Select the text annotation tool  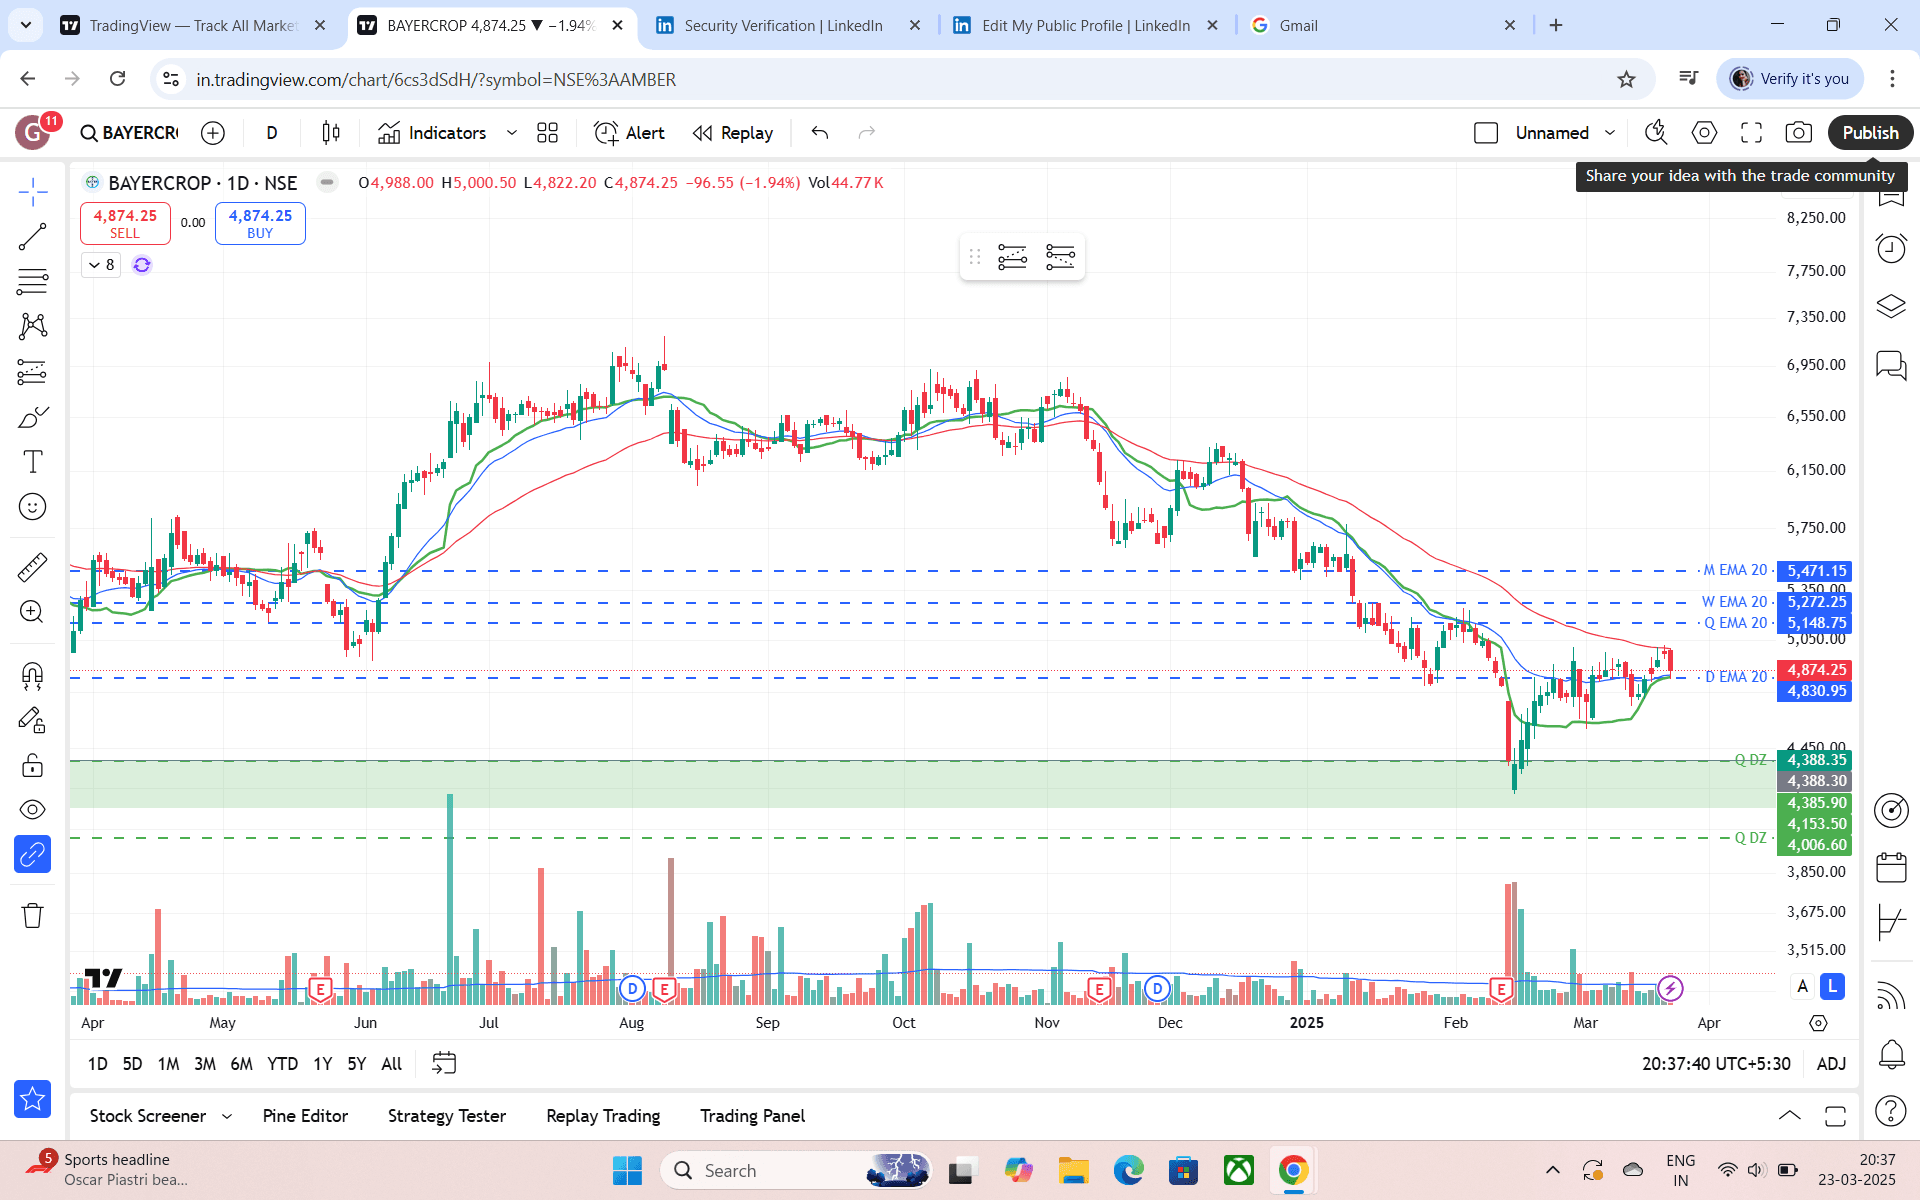point(32,462)
